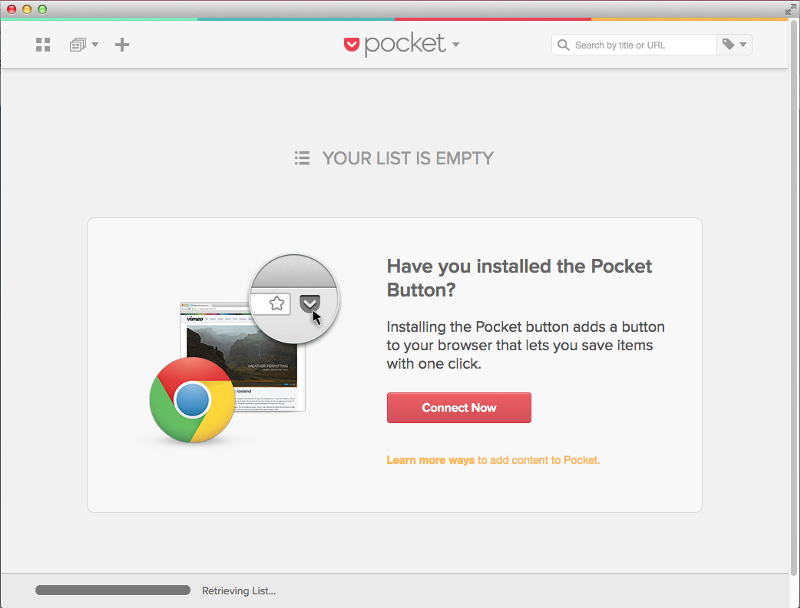This screenshot has height=608, width=800.
Task: Switch to the tile grid view
Action: (43, 45)
